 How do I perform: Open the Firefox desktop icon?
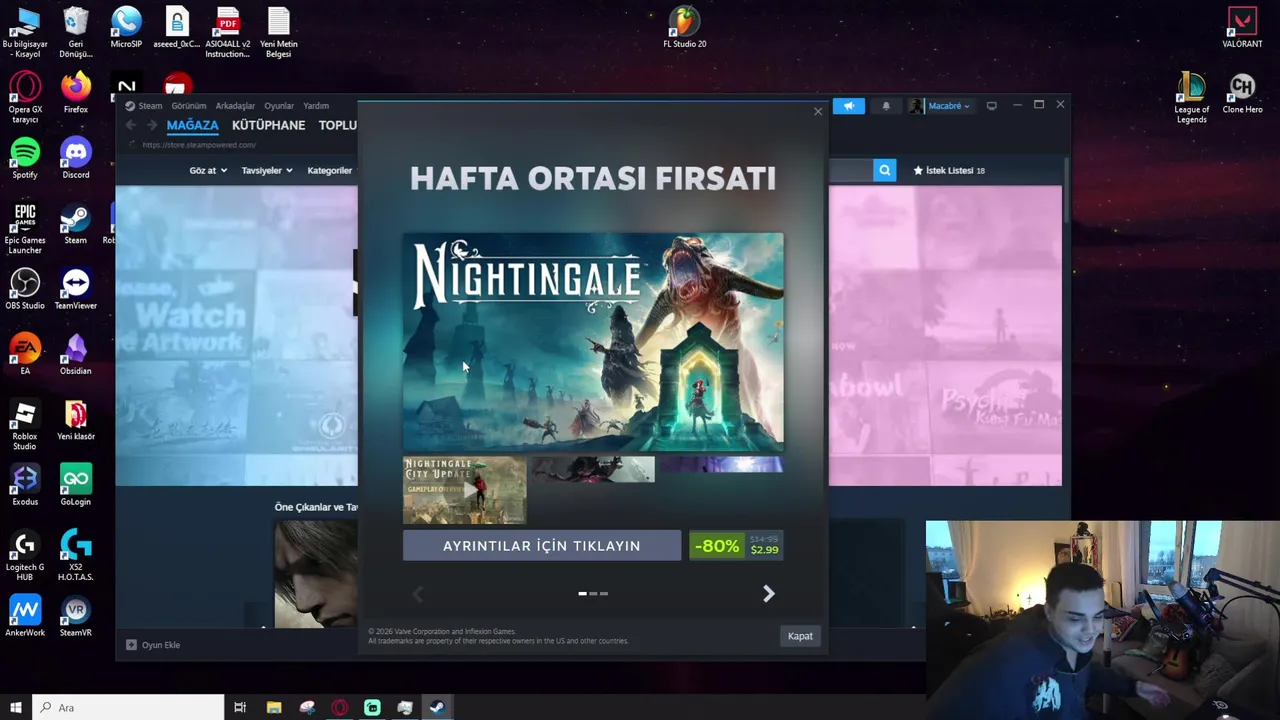[x=75, y=93]
